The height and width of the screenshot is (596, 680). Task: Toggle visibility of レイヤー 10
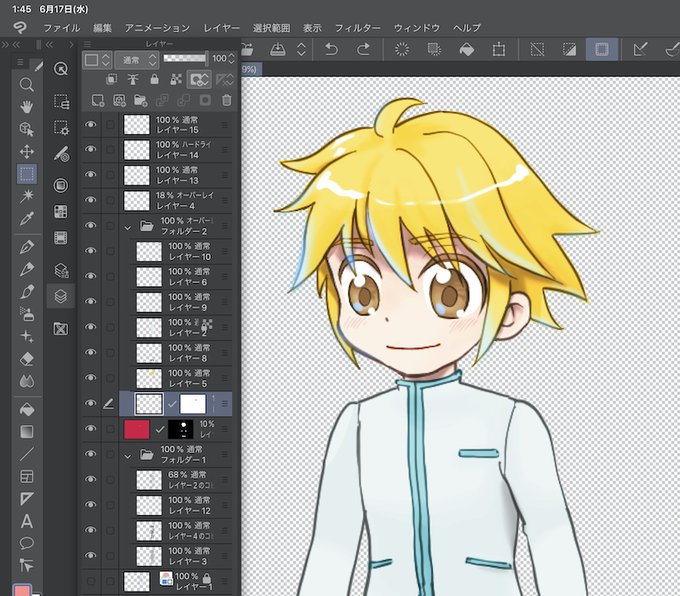(91, 251)
